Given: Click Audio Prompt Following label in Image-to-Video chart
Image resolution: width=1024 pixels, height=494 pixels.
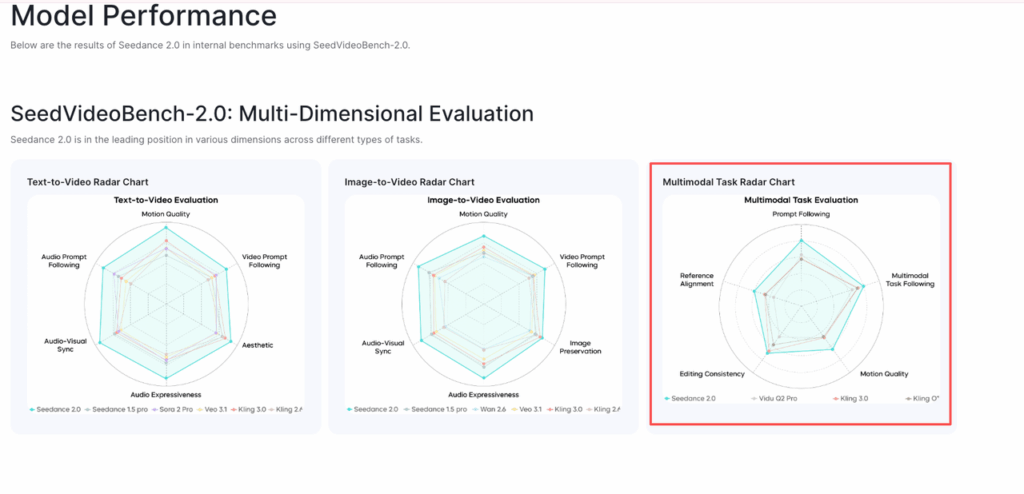Looking at the screenshot, I should pyautogui.click(x=381, y=261).
